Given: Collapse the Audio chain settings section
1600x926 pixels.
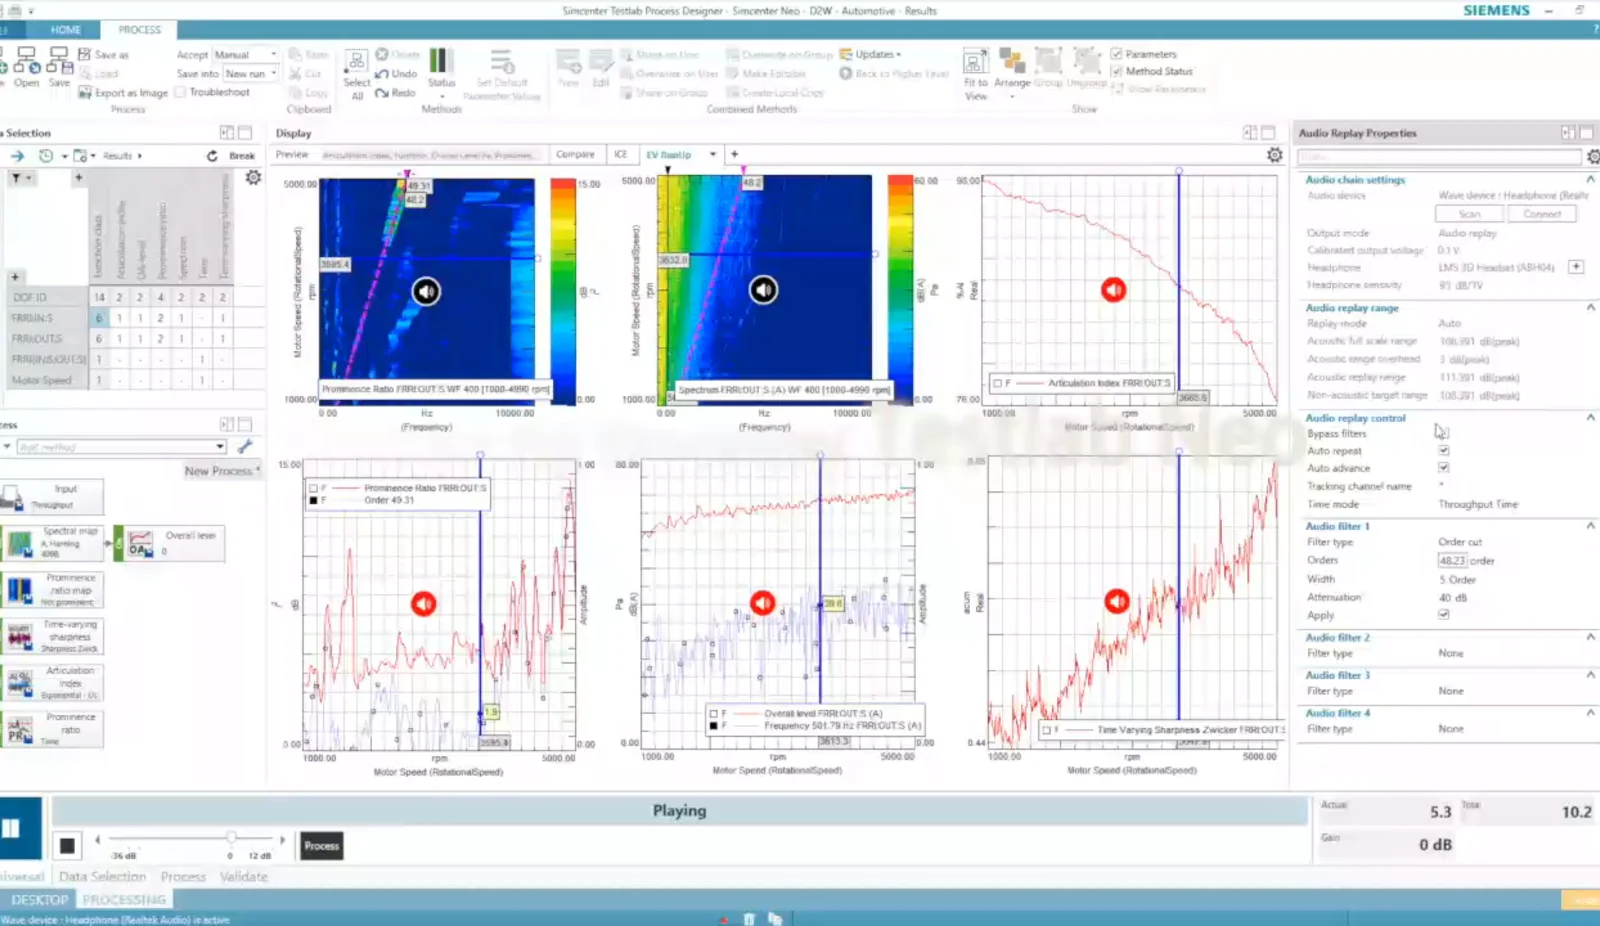Looking at the screenshot, I should pos(1590,180).
